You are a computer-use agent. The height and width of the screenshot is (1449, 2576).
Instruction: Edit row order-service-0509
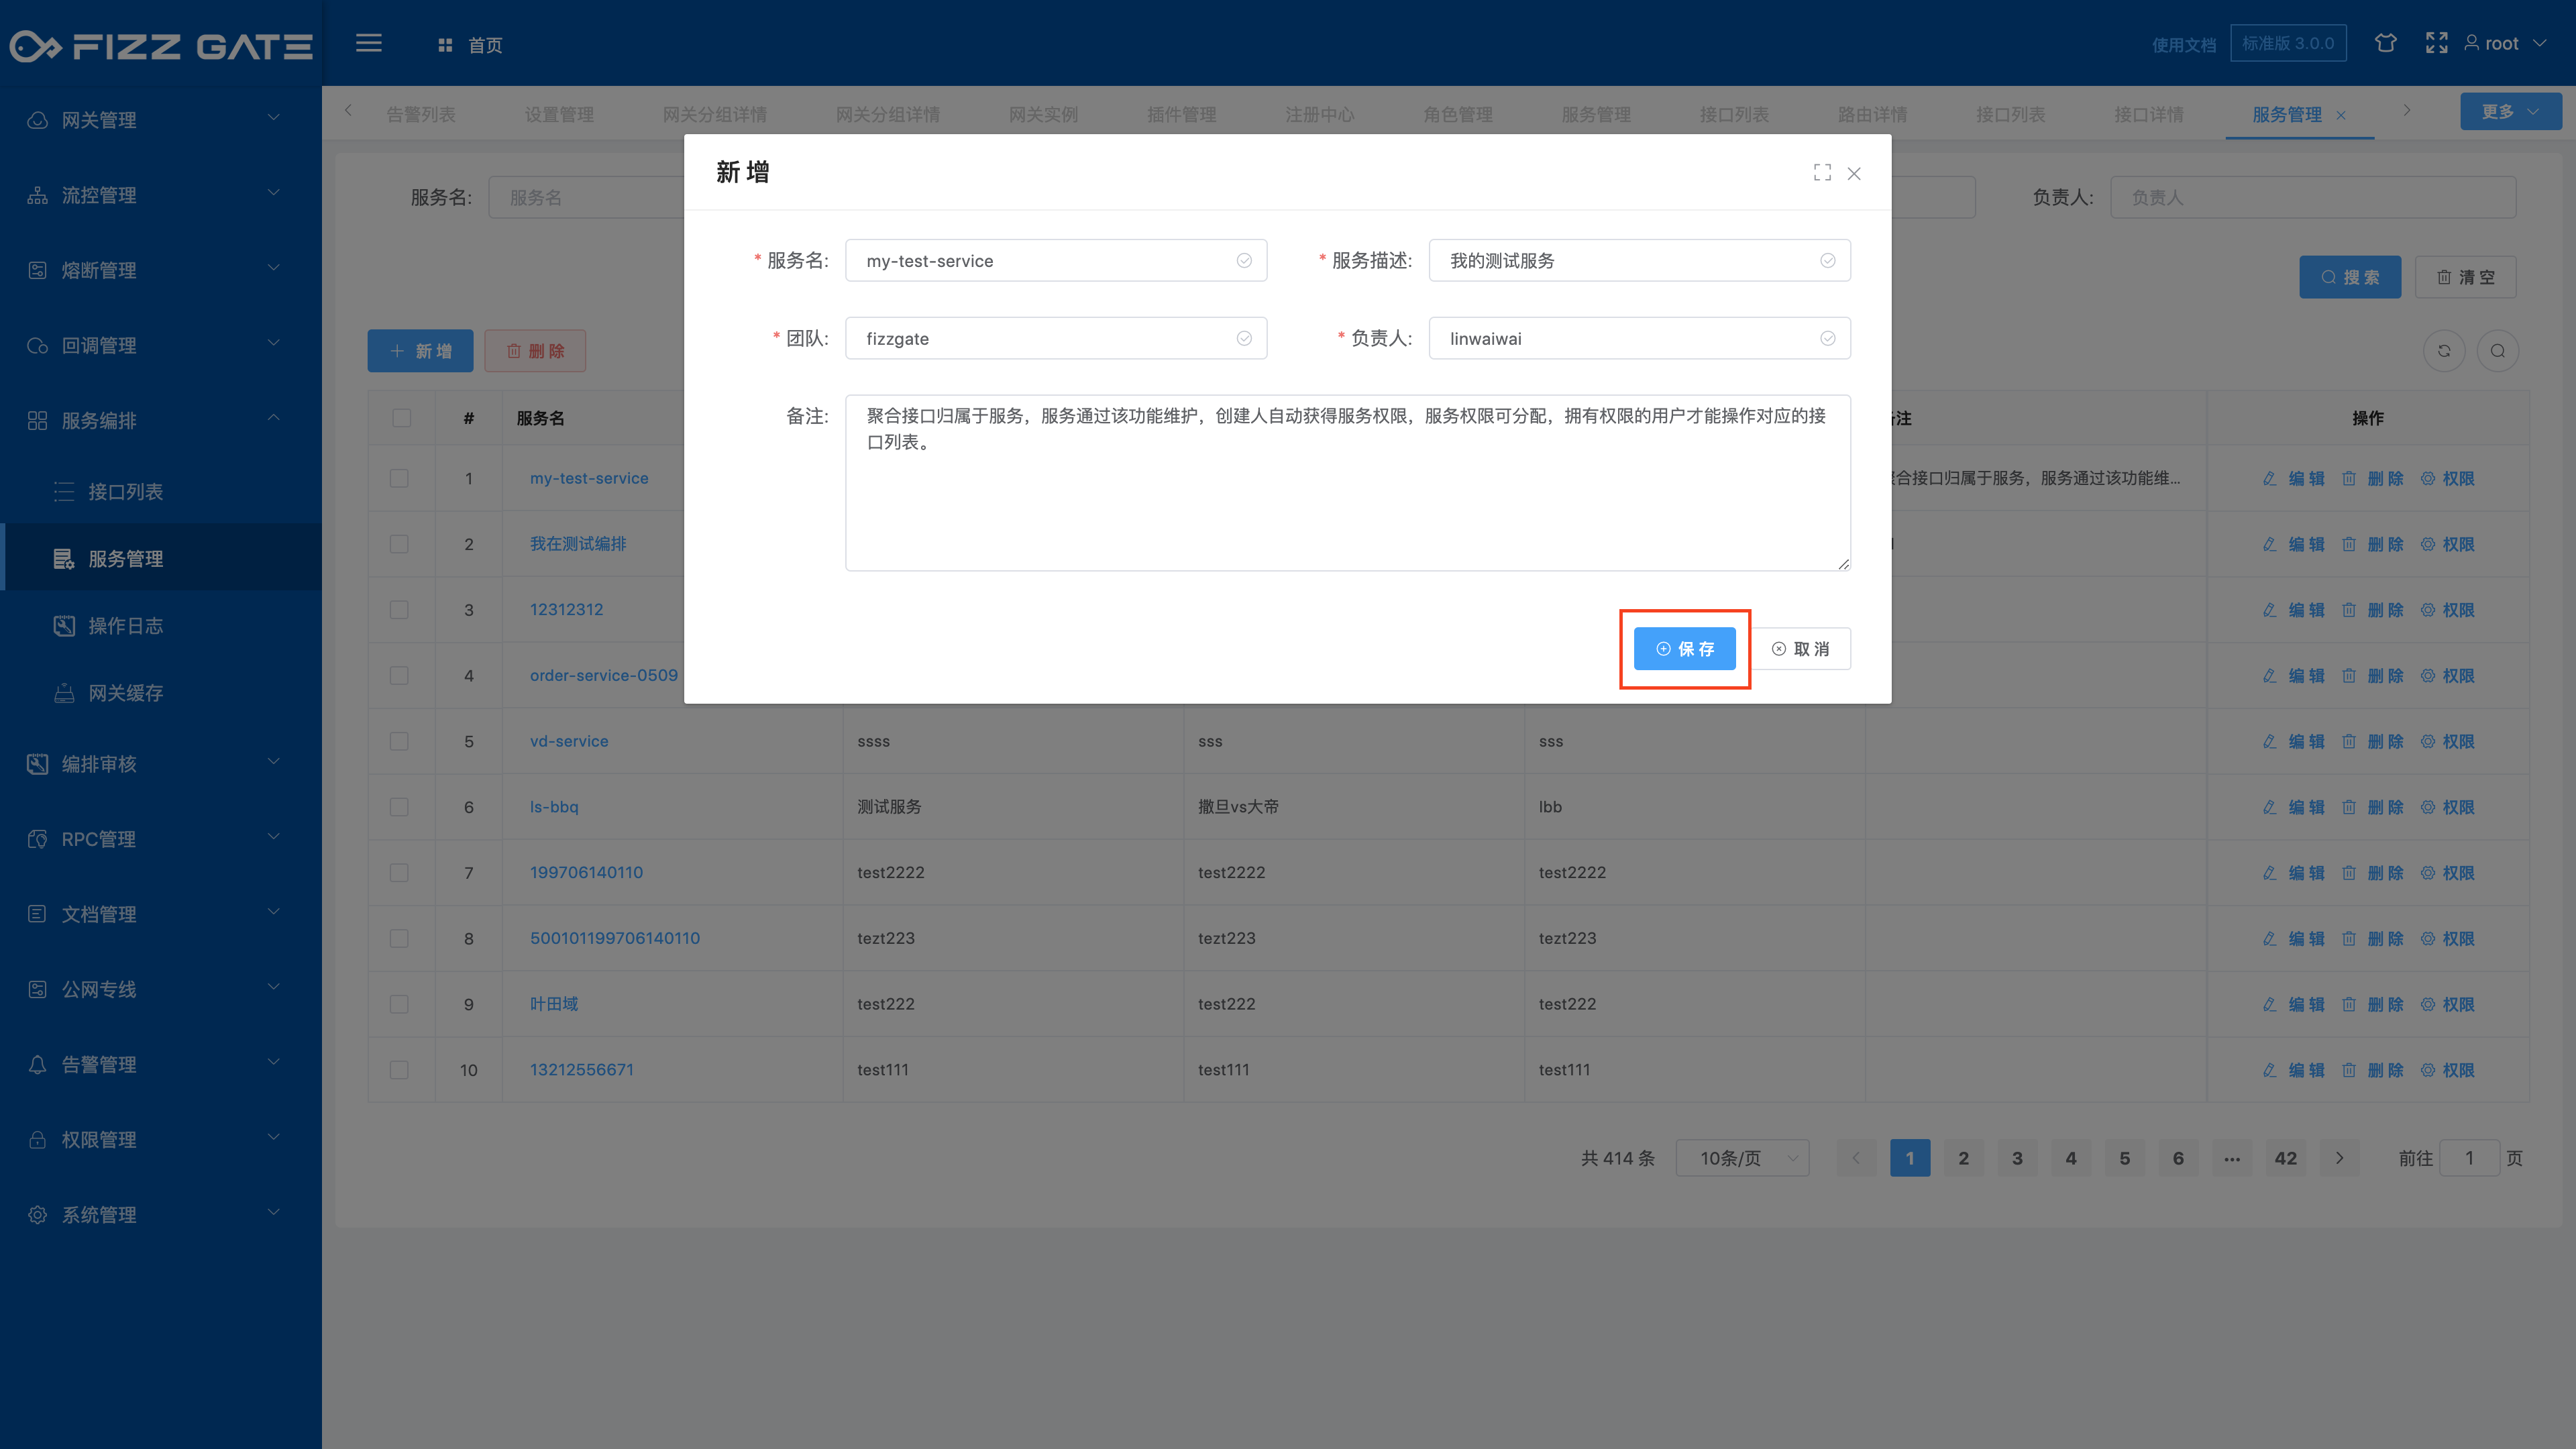(2293, 676)
